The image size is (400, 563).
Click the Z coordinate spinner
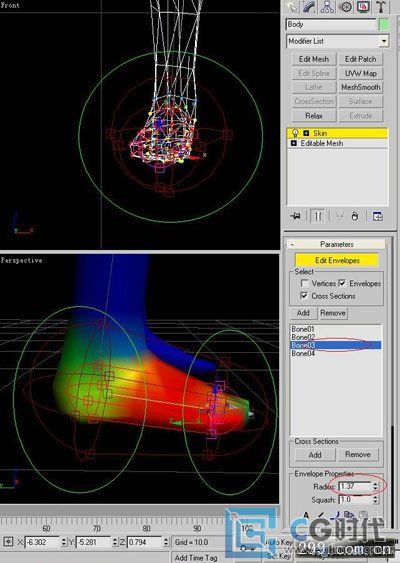pos(166,542)
